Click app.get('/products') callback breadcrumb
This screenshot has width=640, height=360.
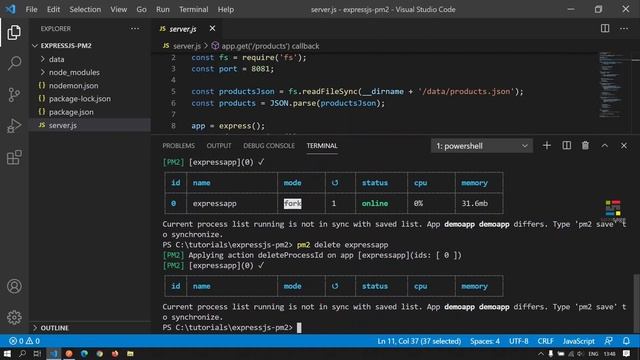coord(270,46)
